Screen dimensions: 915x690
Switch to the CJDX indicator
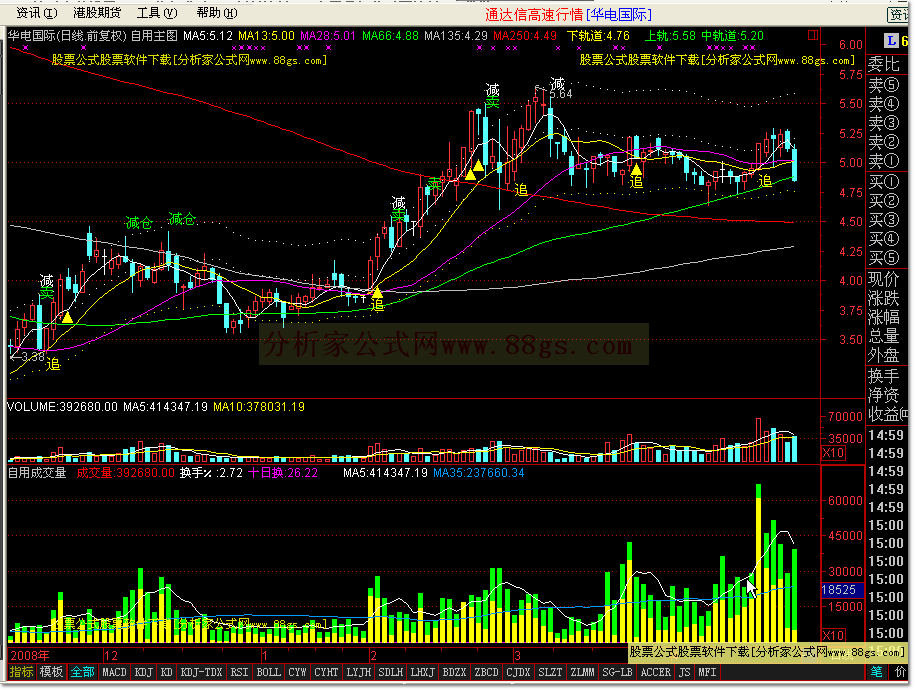518,672
